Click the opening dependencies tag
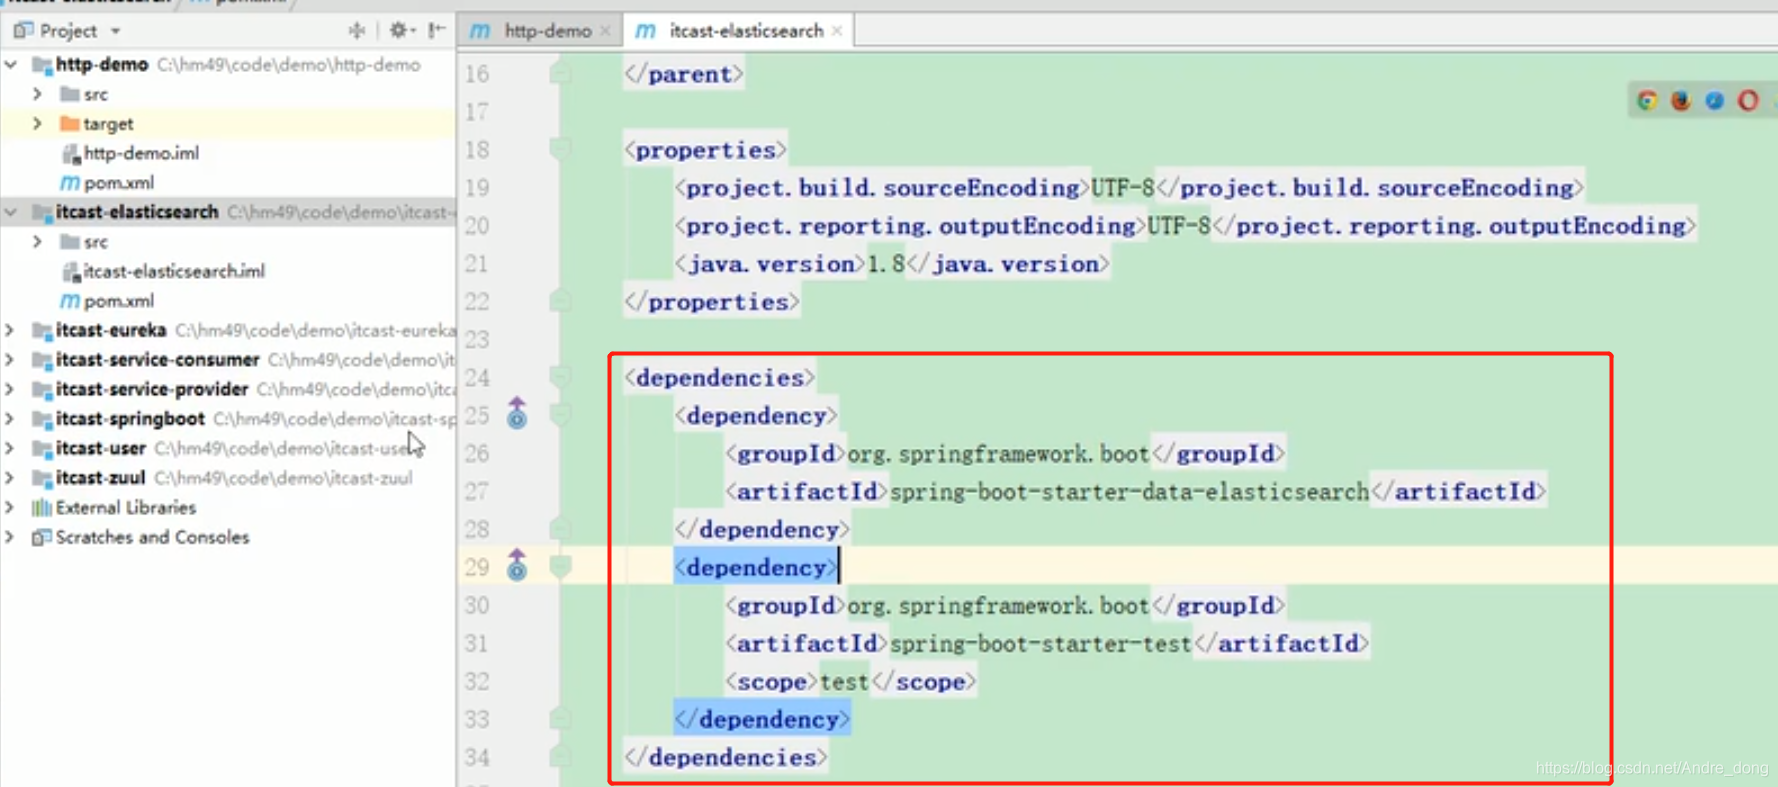The image size is (1778, 787). pyautogui.click(x=720, y=378)
